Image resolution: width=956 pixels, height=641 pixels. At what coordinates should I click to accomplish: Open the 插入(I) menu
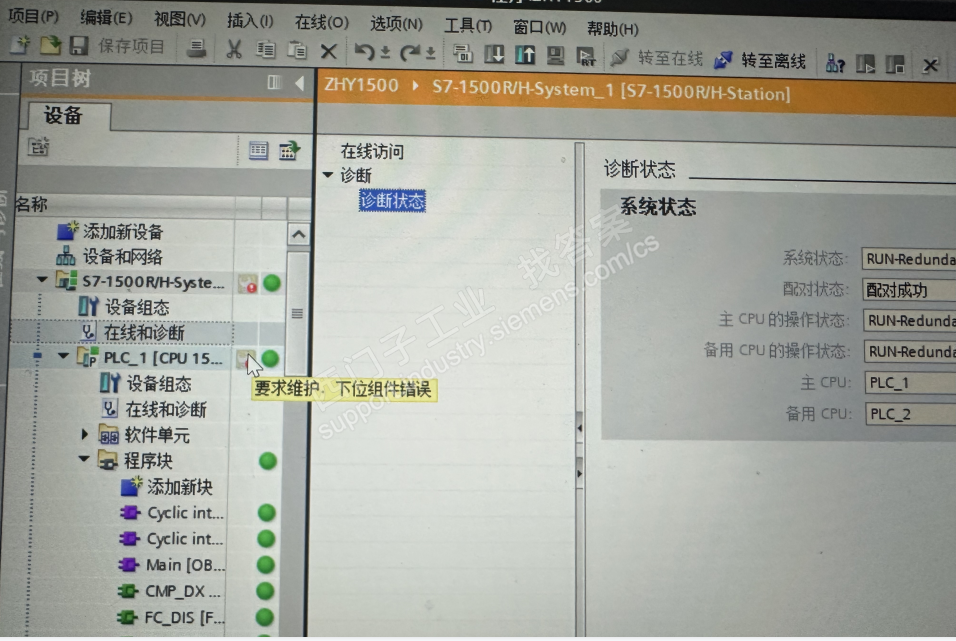[x=250, y=21]
